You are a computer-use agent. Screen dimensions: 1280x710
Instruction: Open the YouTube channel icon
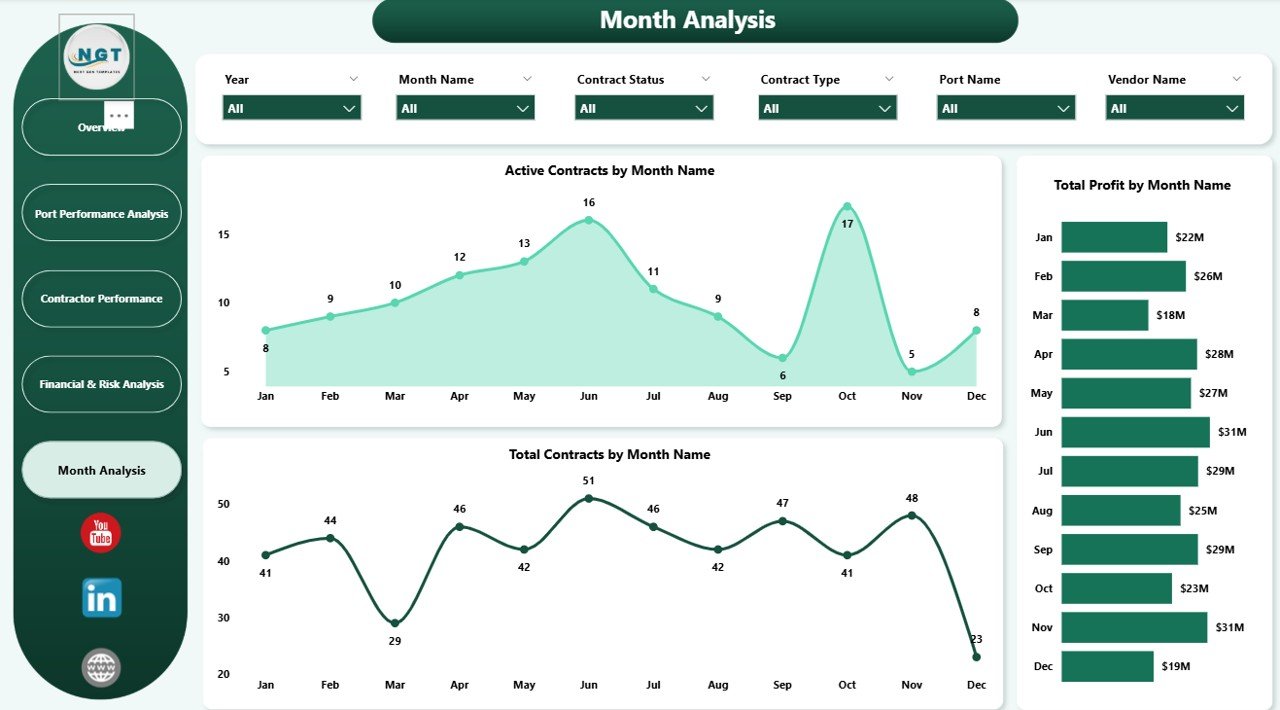point(100,534)
